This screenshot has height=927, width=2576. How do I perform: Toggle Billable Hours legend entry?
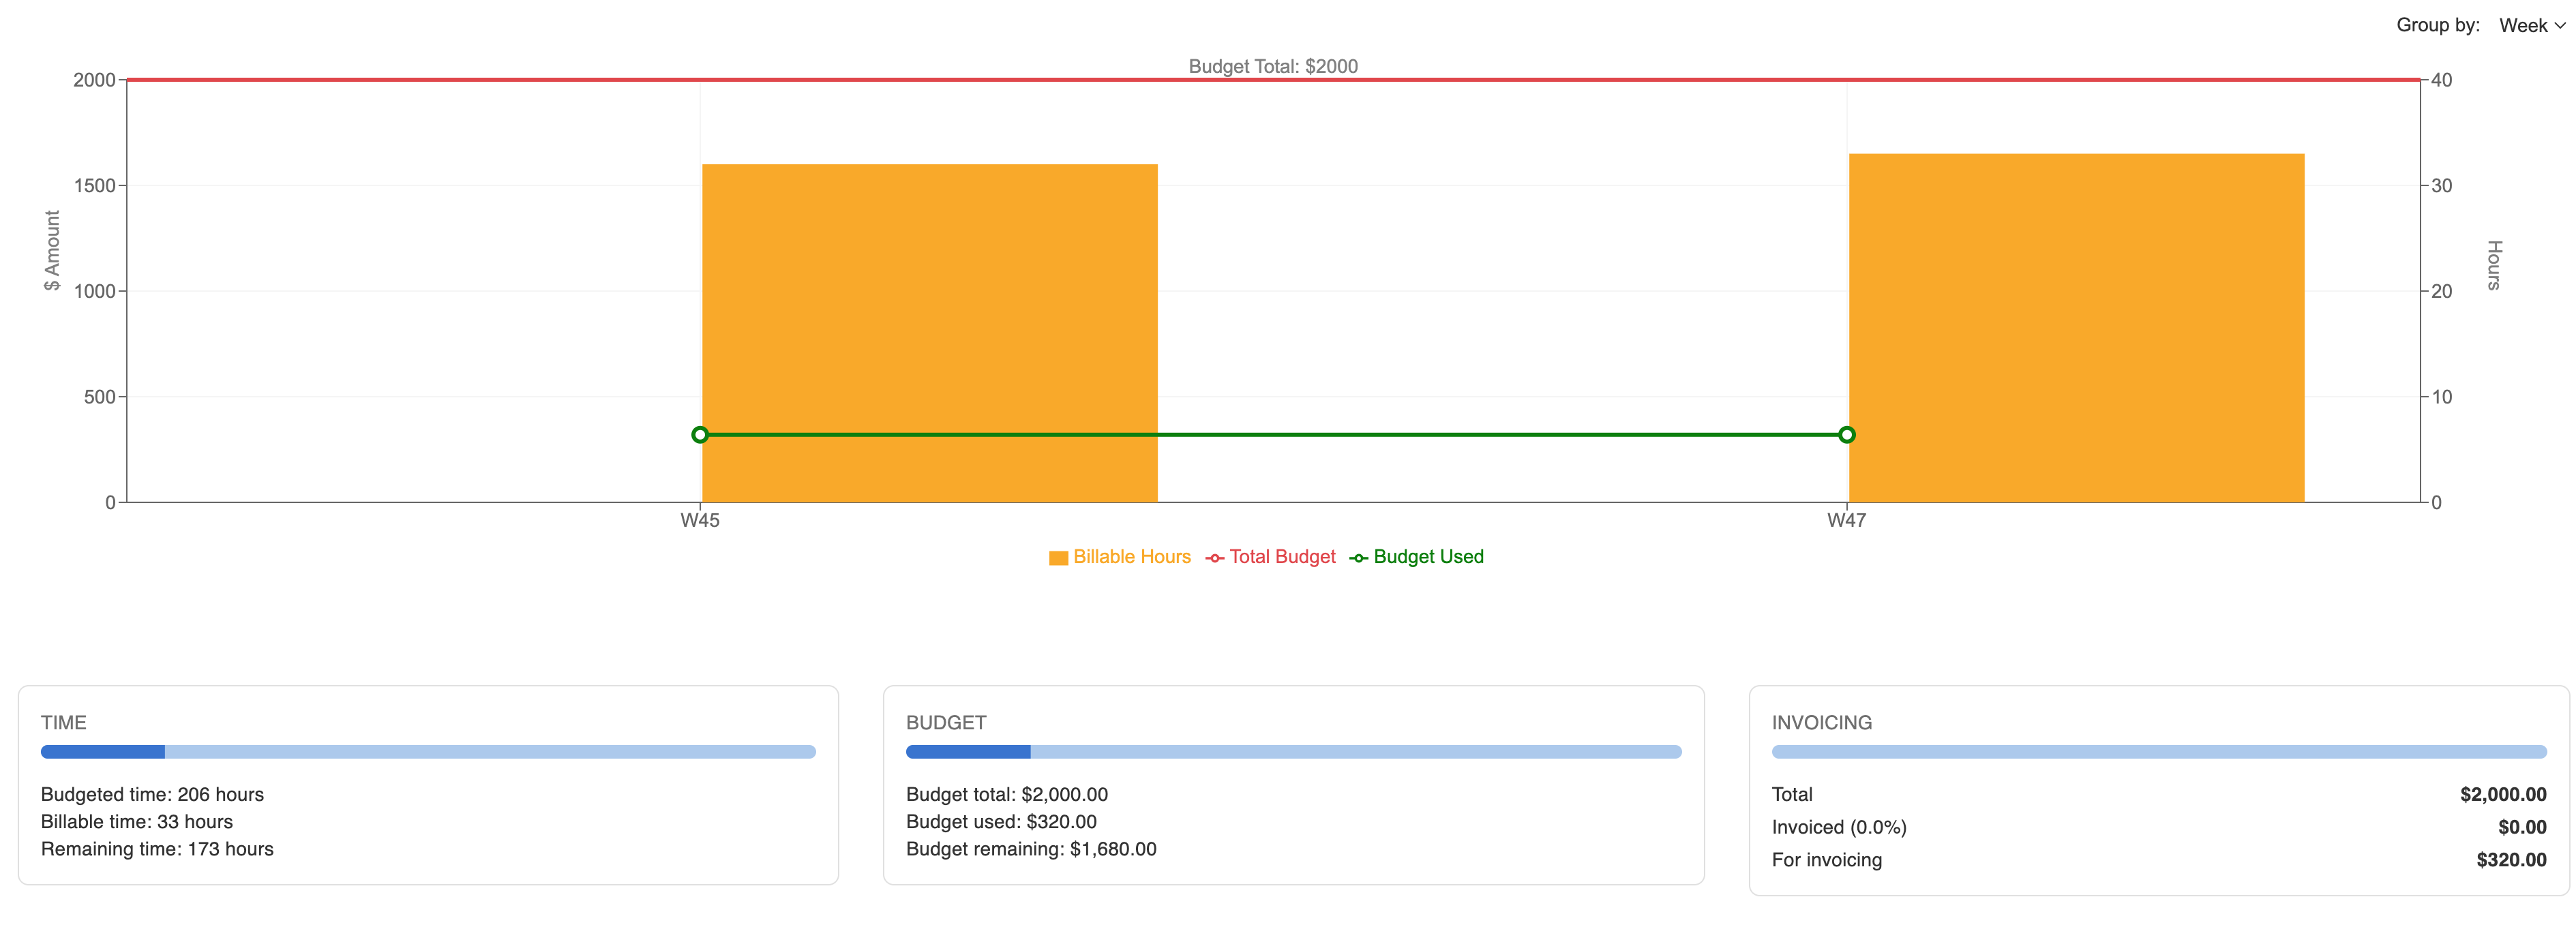pyautogui.click(x=1119, y=557)
